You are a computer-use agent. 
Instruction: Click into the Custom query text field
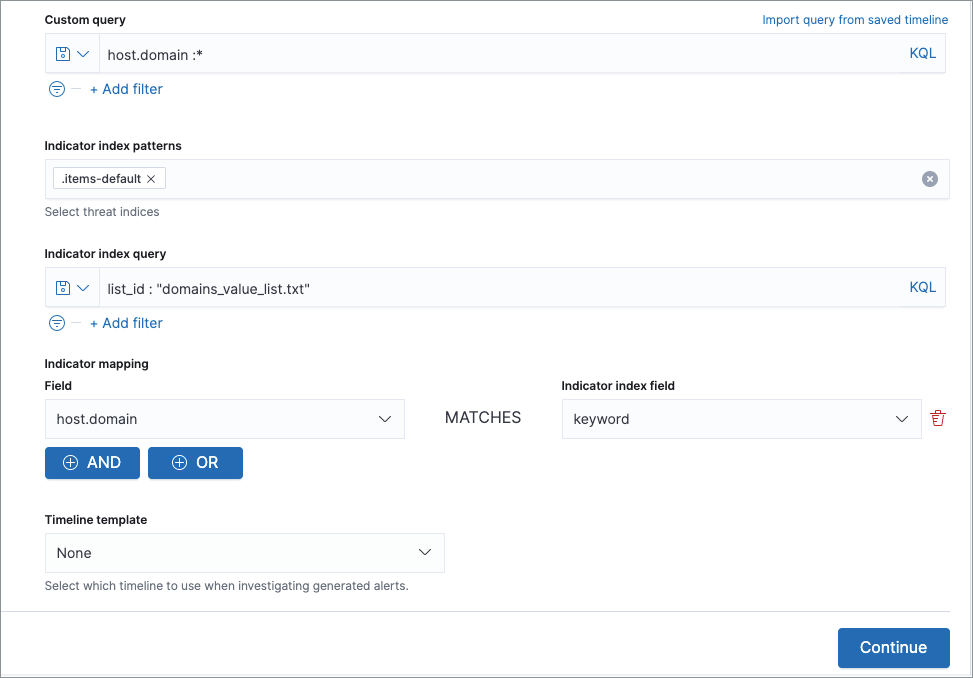pos(500,54)
